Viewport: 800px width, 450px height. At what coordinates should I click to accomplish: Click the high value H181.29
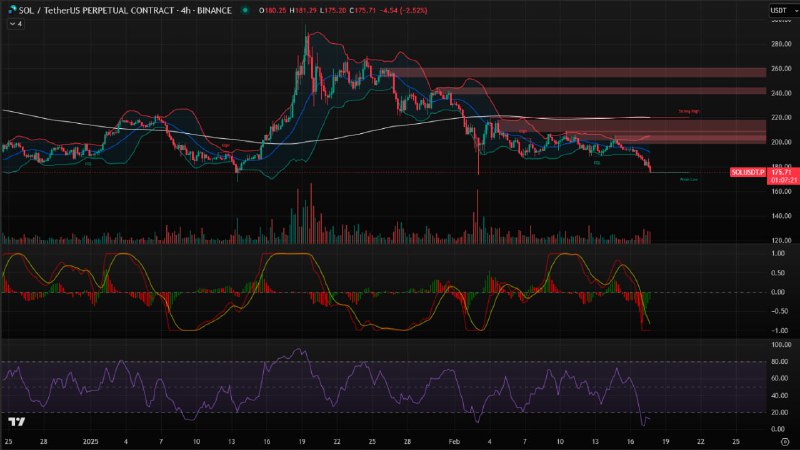tap(303, 10)
